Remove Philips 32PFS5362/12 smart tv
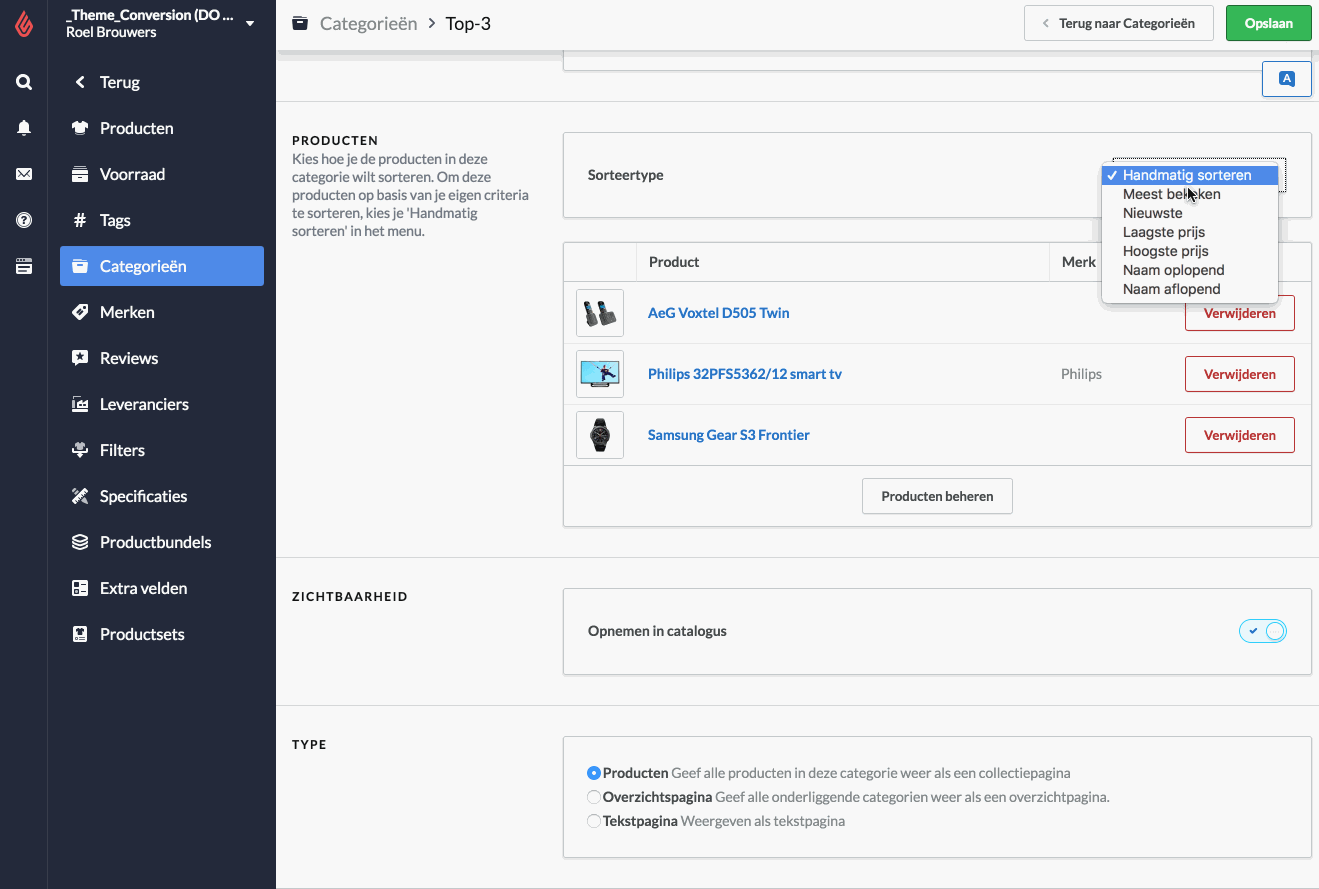Image resolution: width=1319 pixels, height=889 pixels. click(x=1239, y=374)
